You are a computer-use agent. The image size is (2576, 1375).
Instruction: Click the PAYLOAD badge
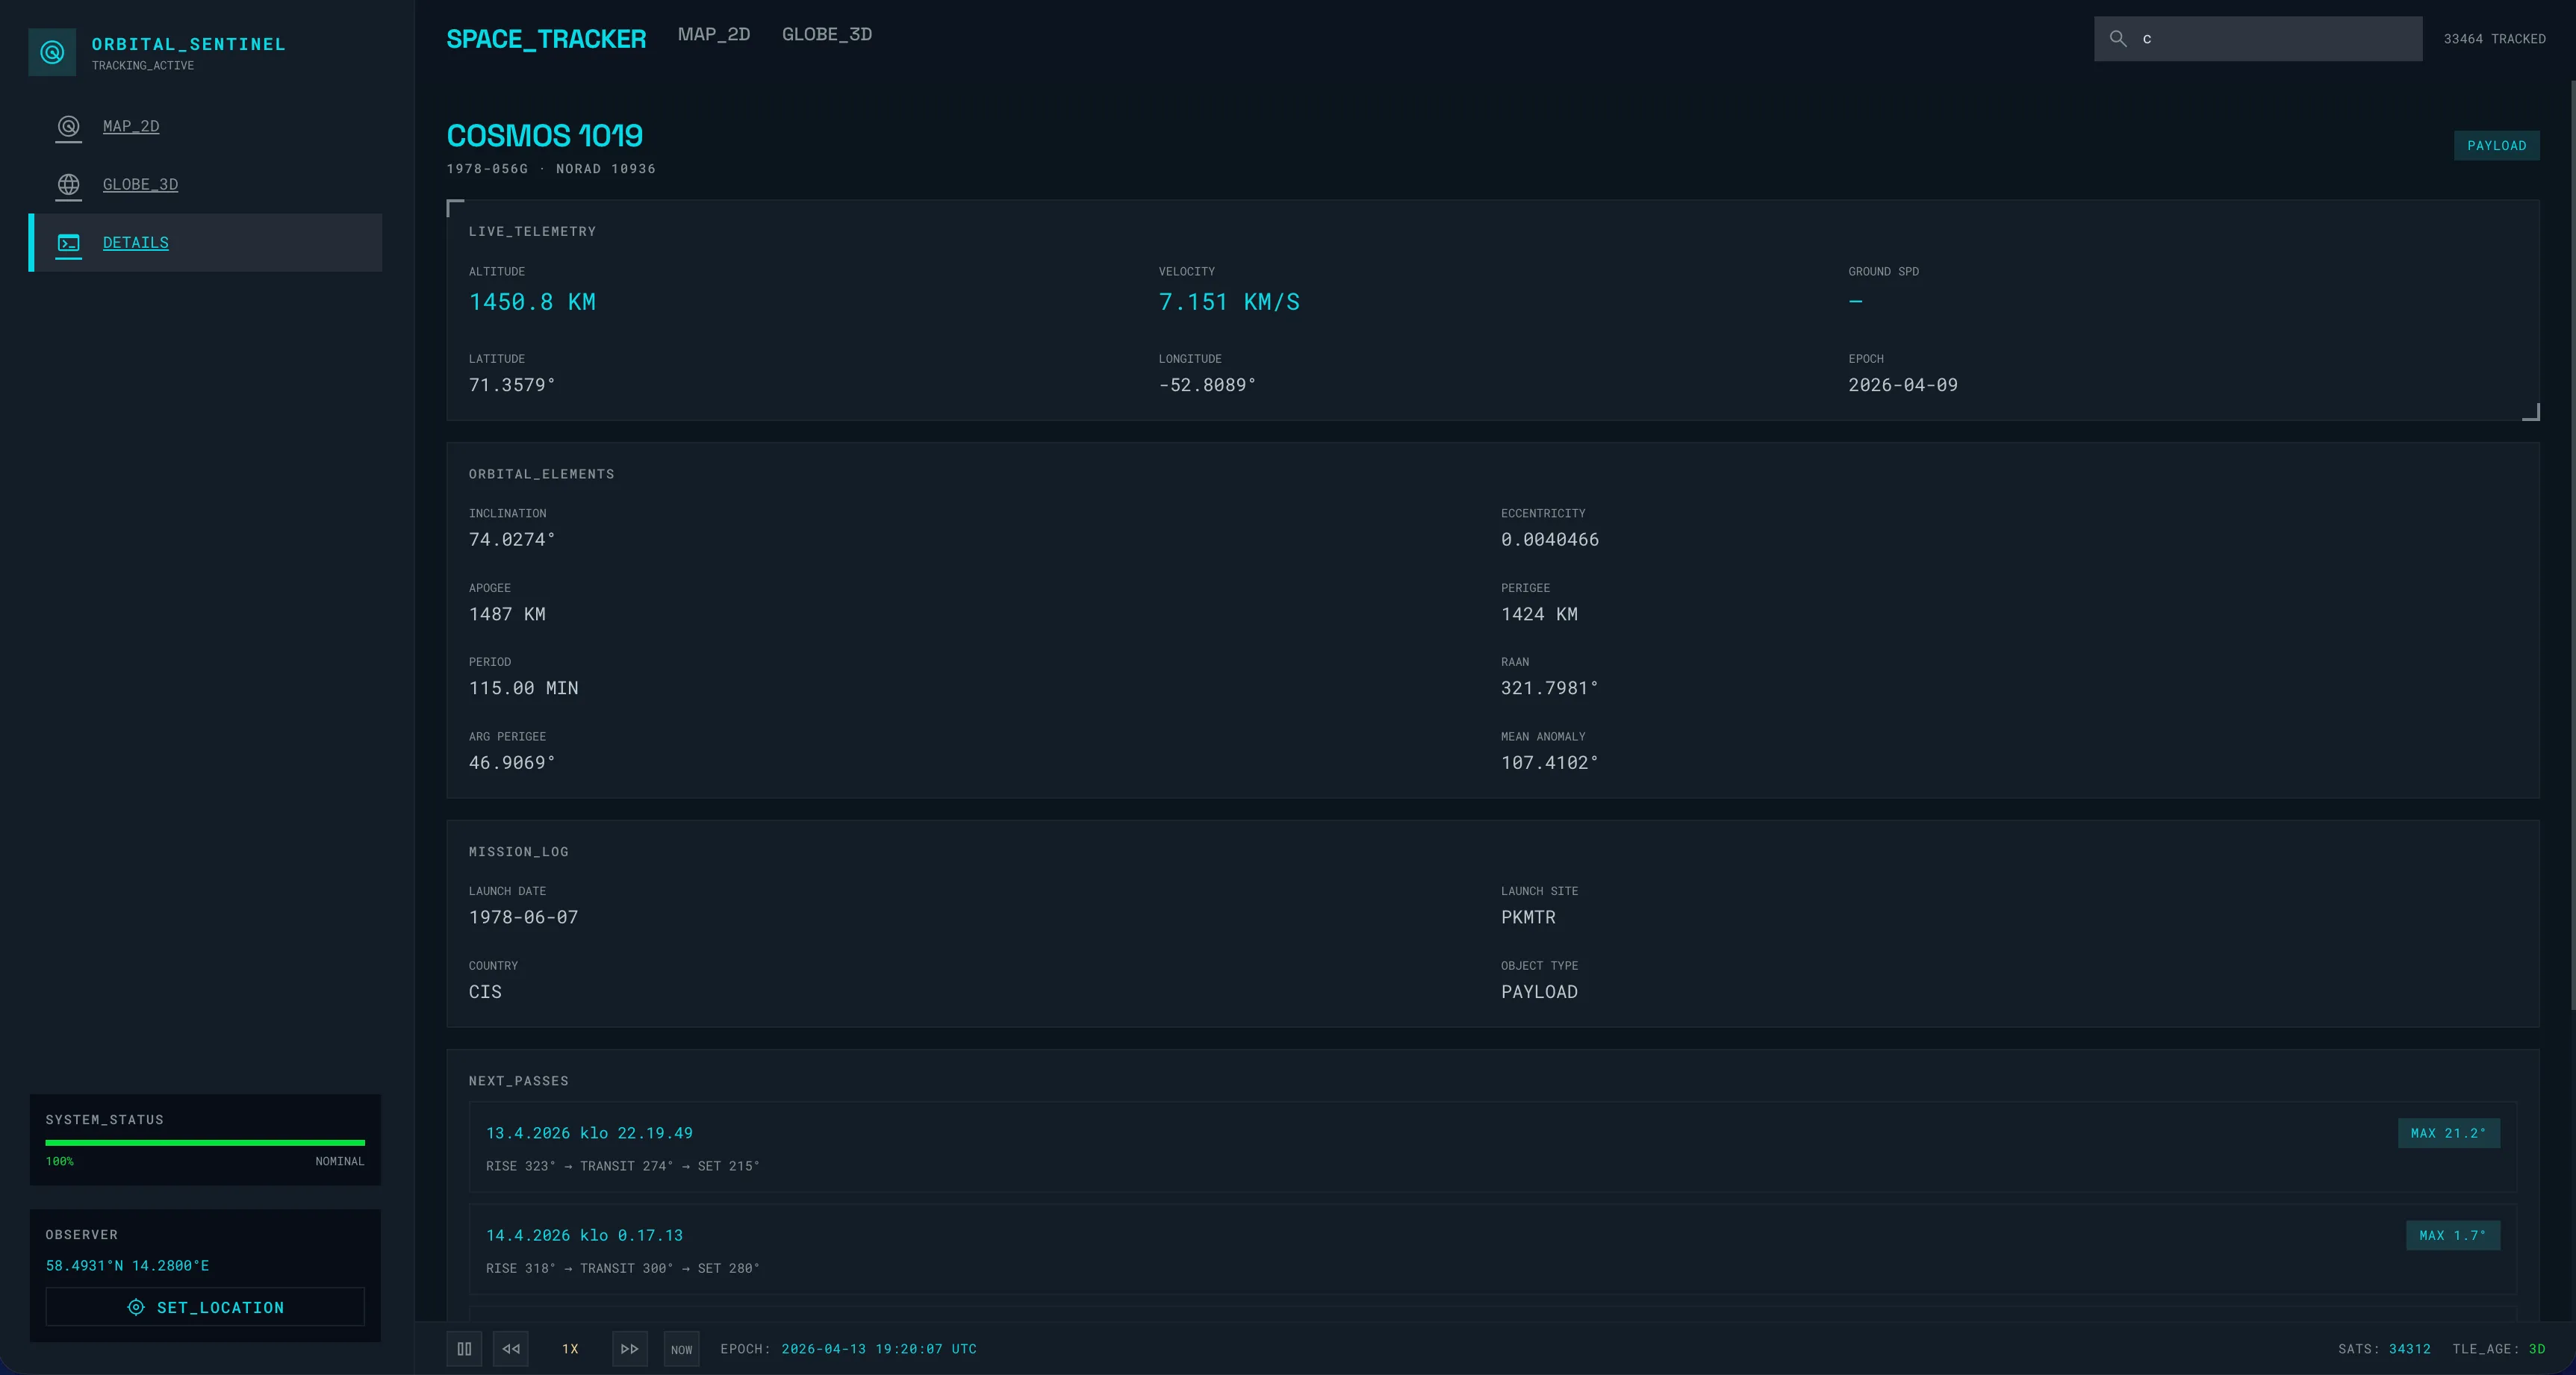click(x=2496, y=145)
